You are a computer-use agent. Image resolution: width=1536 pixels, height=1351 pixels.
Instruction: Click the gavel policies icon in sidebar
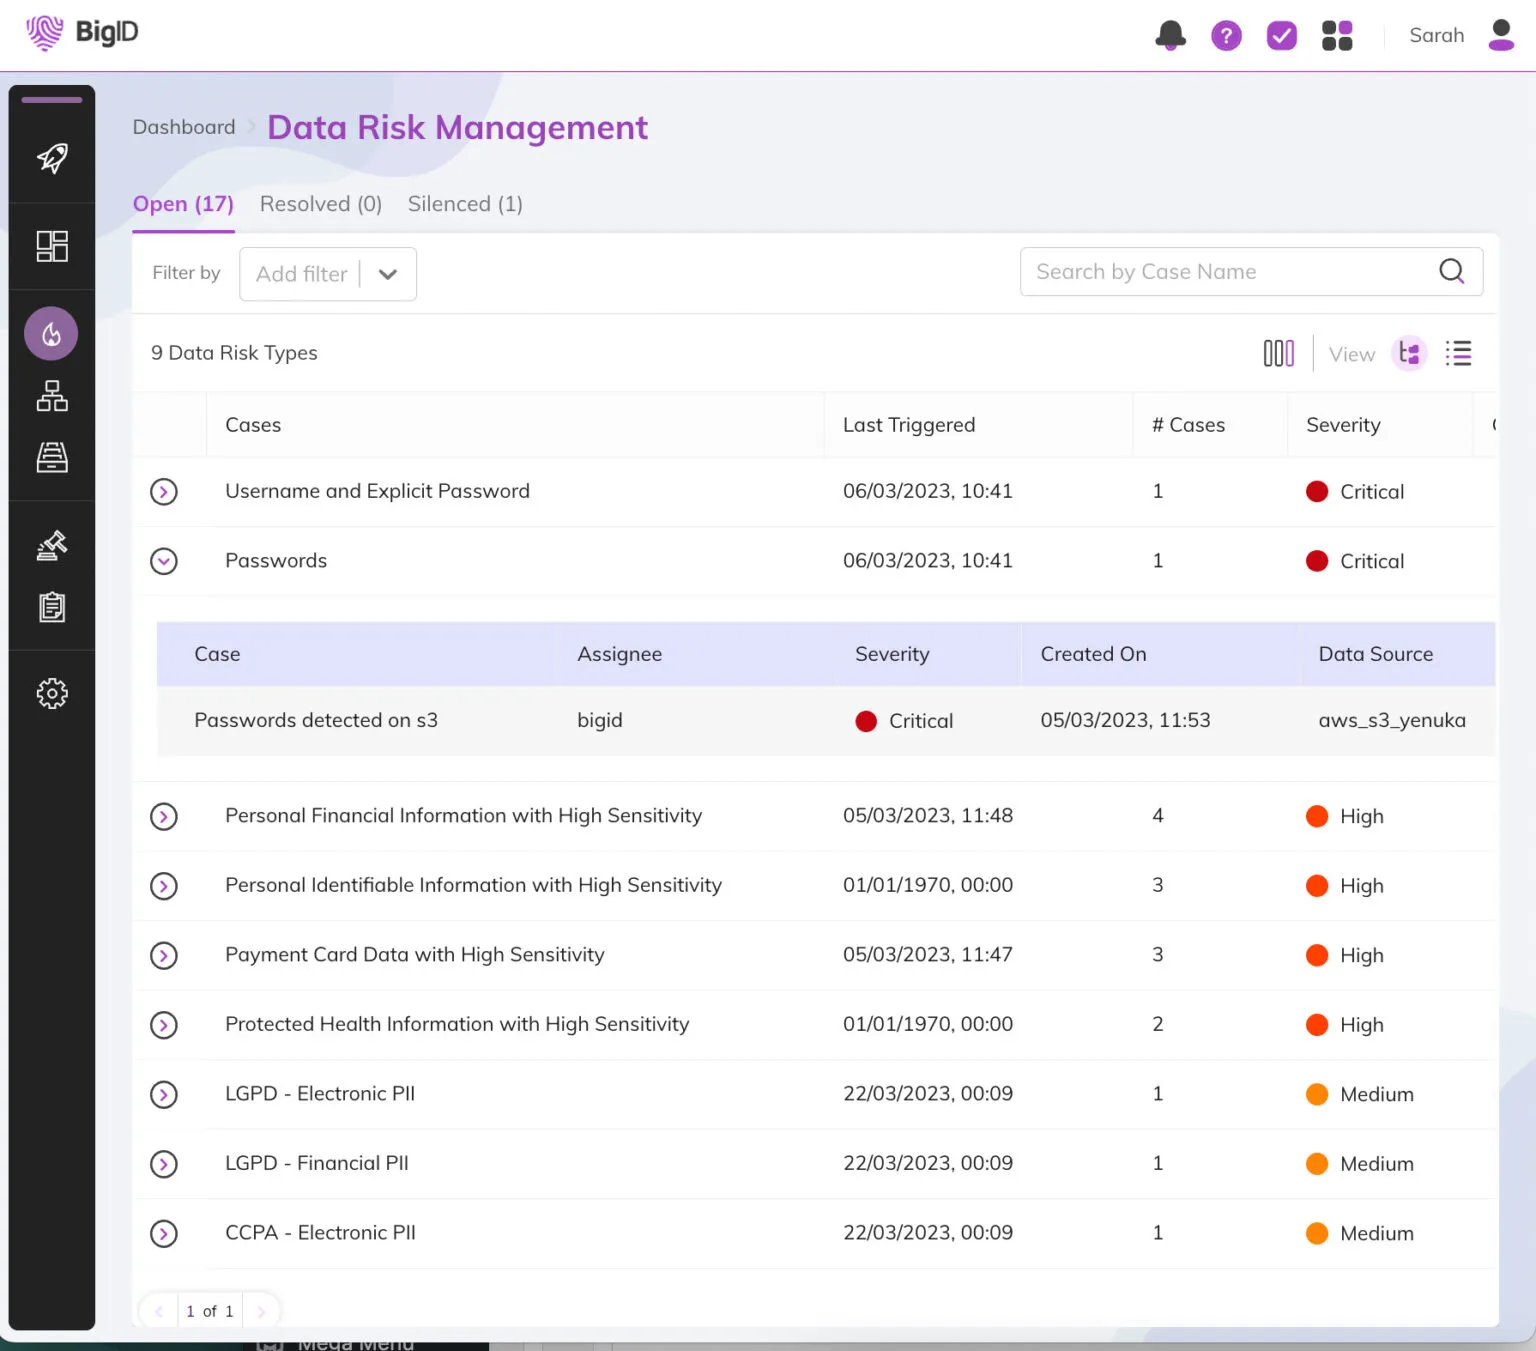coord(52,545)
